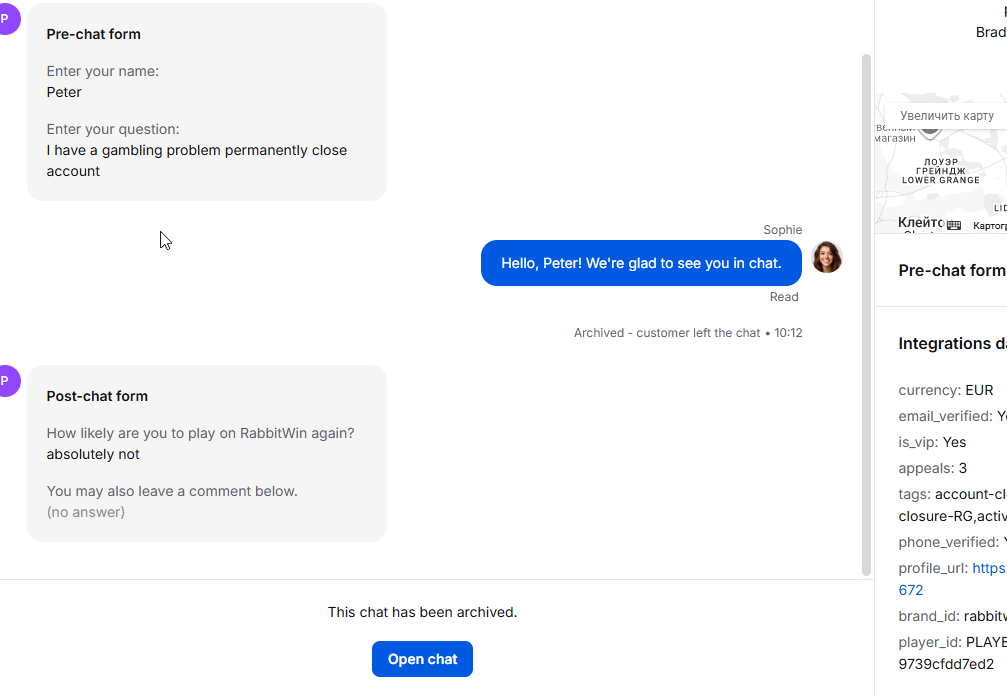
Task: Click the keyboard shortcuts icon on the map
Action: 954,225
